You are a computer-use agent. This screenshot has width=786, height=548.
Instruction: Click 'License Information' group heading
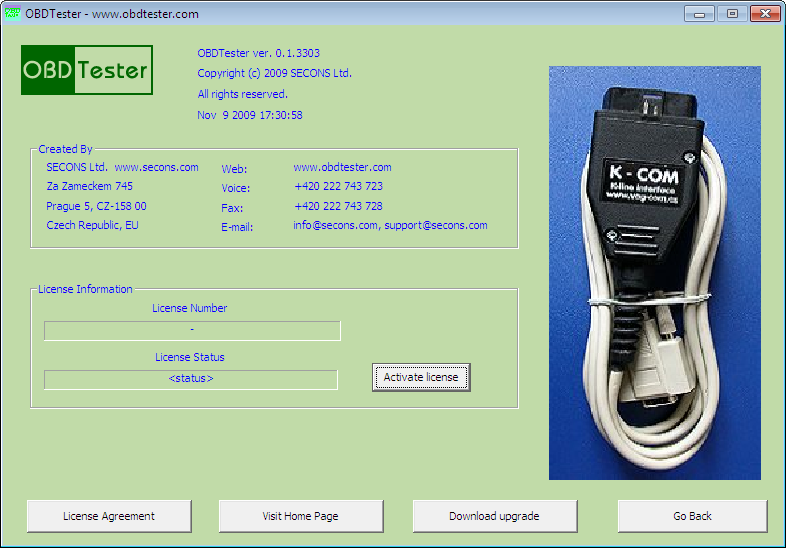(85, 289)
